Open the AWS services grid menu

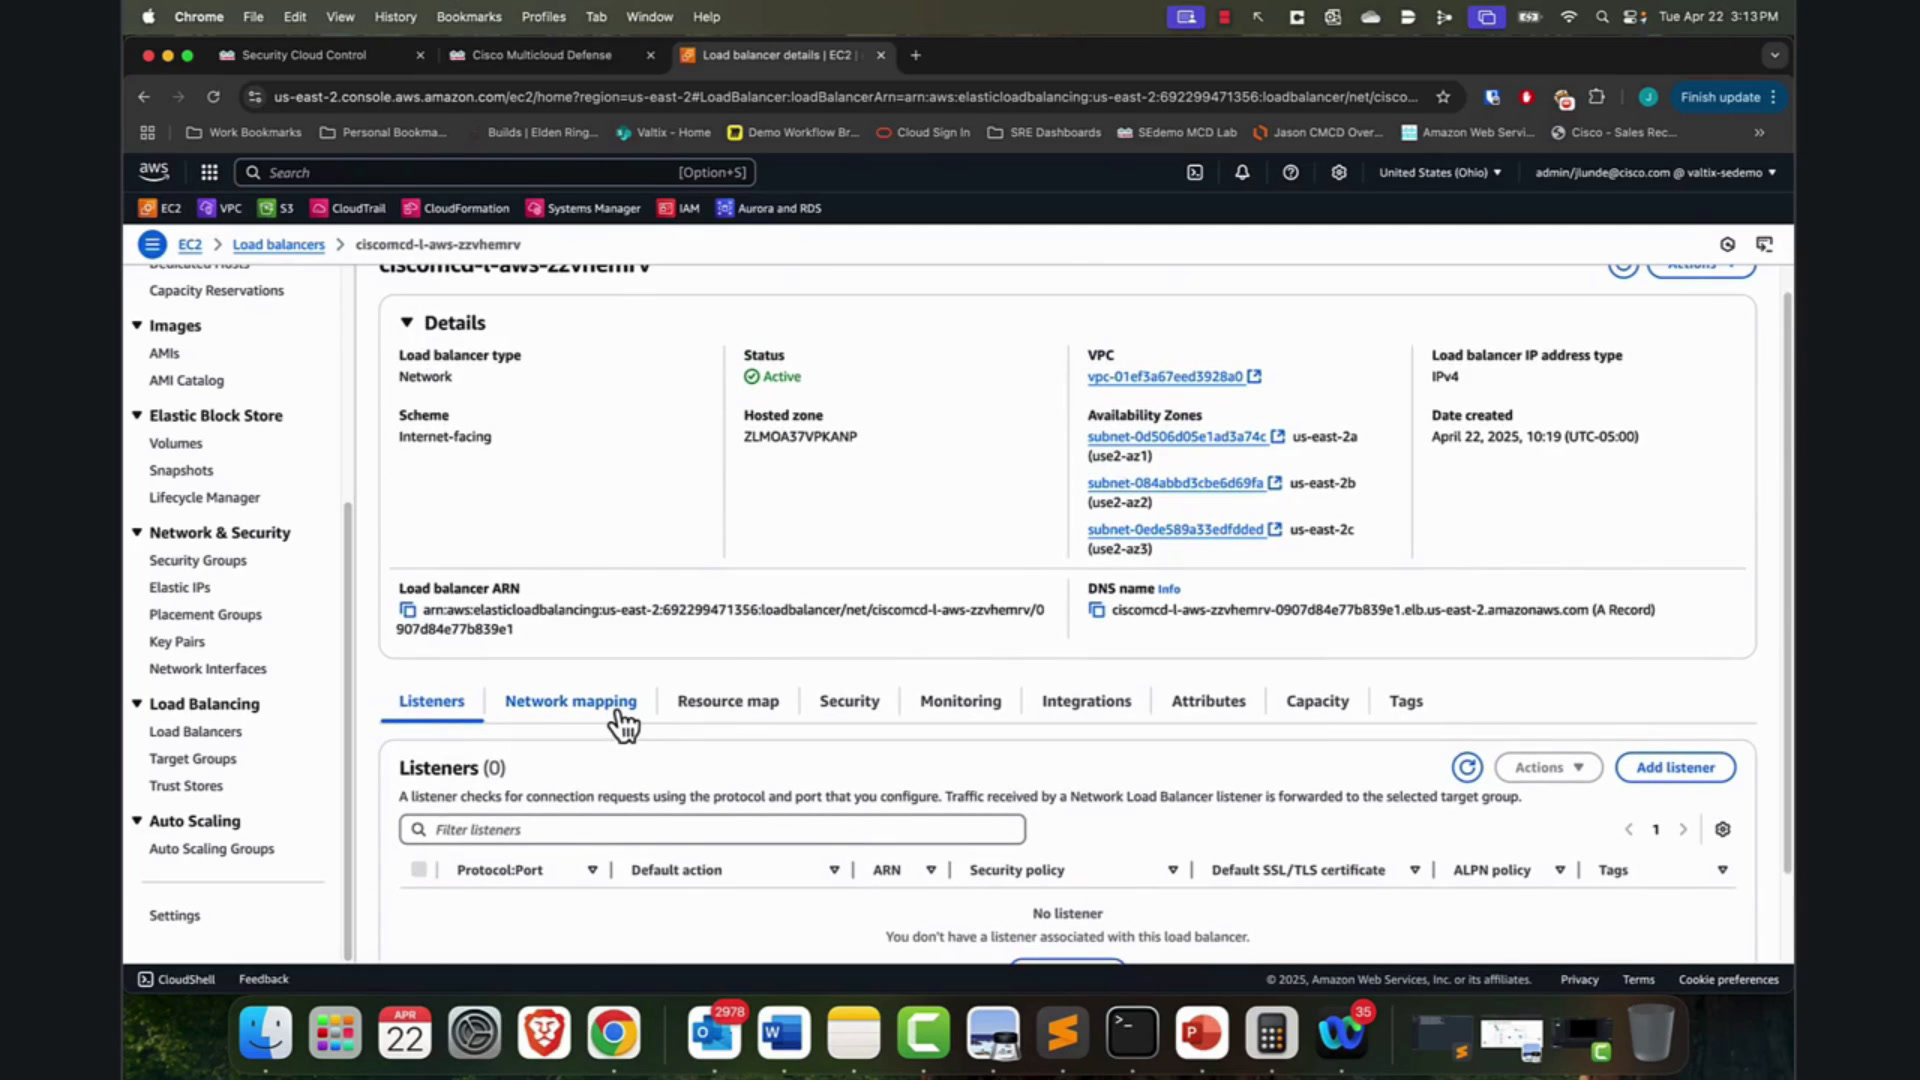point(209,172)
